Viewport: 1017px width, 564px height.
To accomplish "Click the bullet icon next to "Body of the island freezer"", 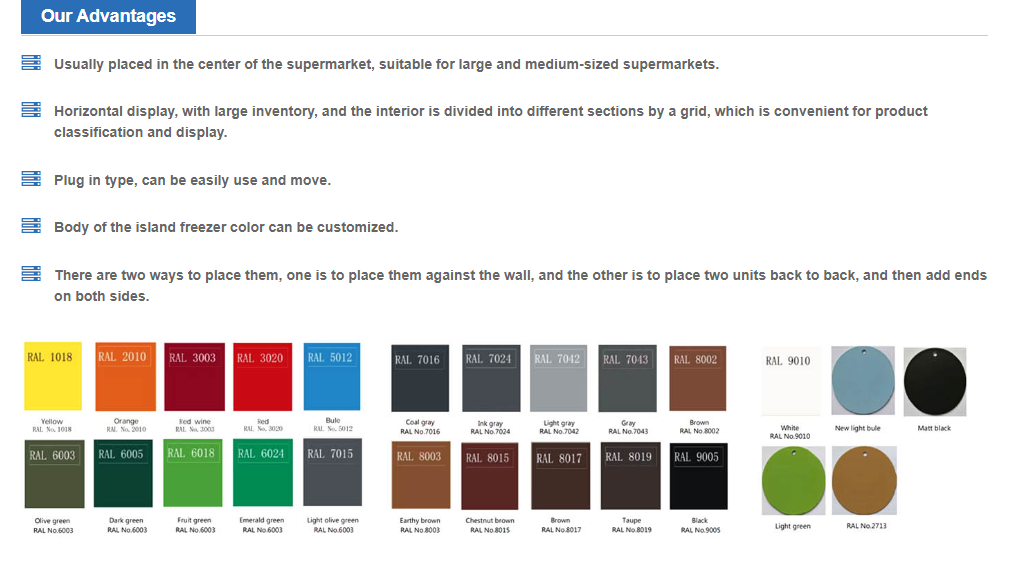I will (31, 226).
